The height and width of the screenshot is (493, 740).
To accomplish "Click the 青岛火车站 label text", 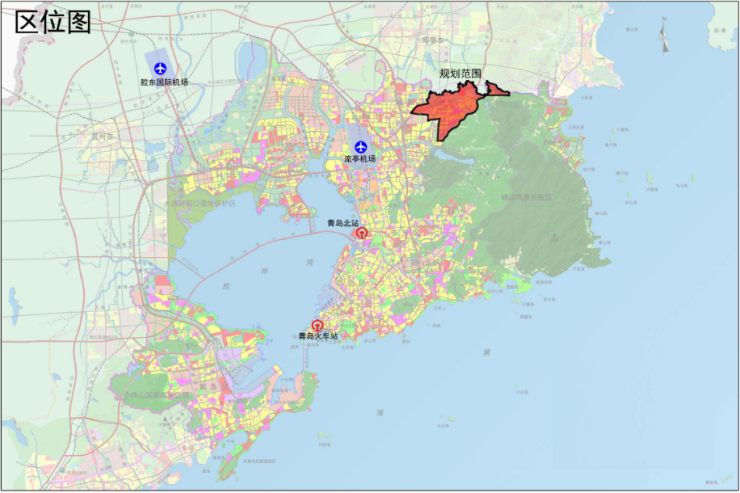I will pos(318,336).
